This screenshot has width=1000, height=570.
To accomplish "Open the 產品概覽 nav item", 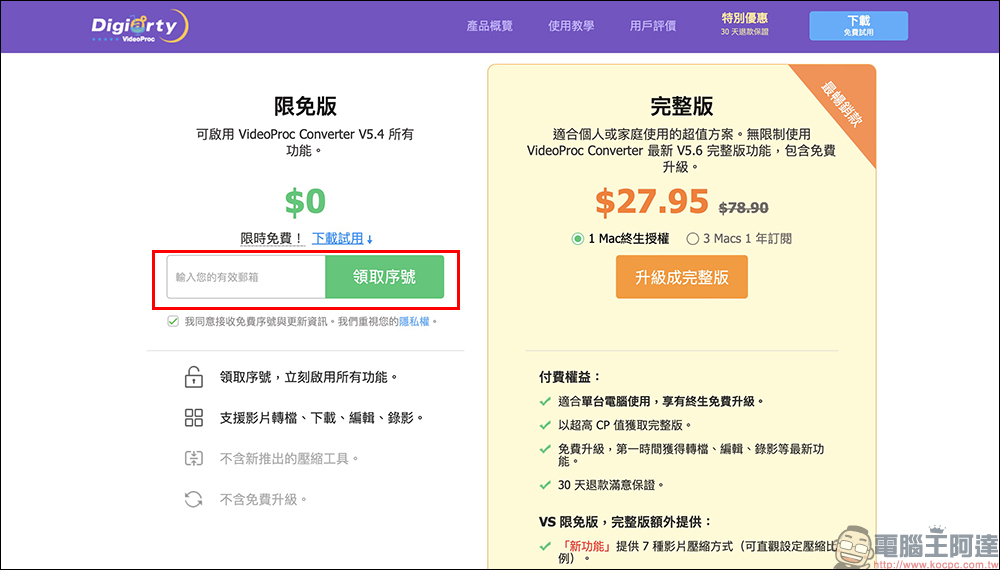I will coord(489,26).
